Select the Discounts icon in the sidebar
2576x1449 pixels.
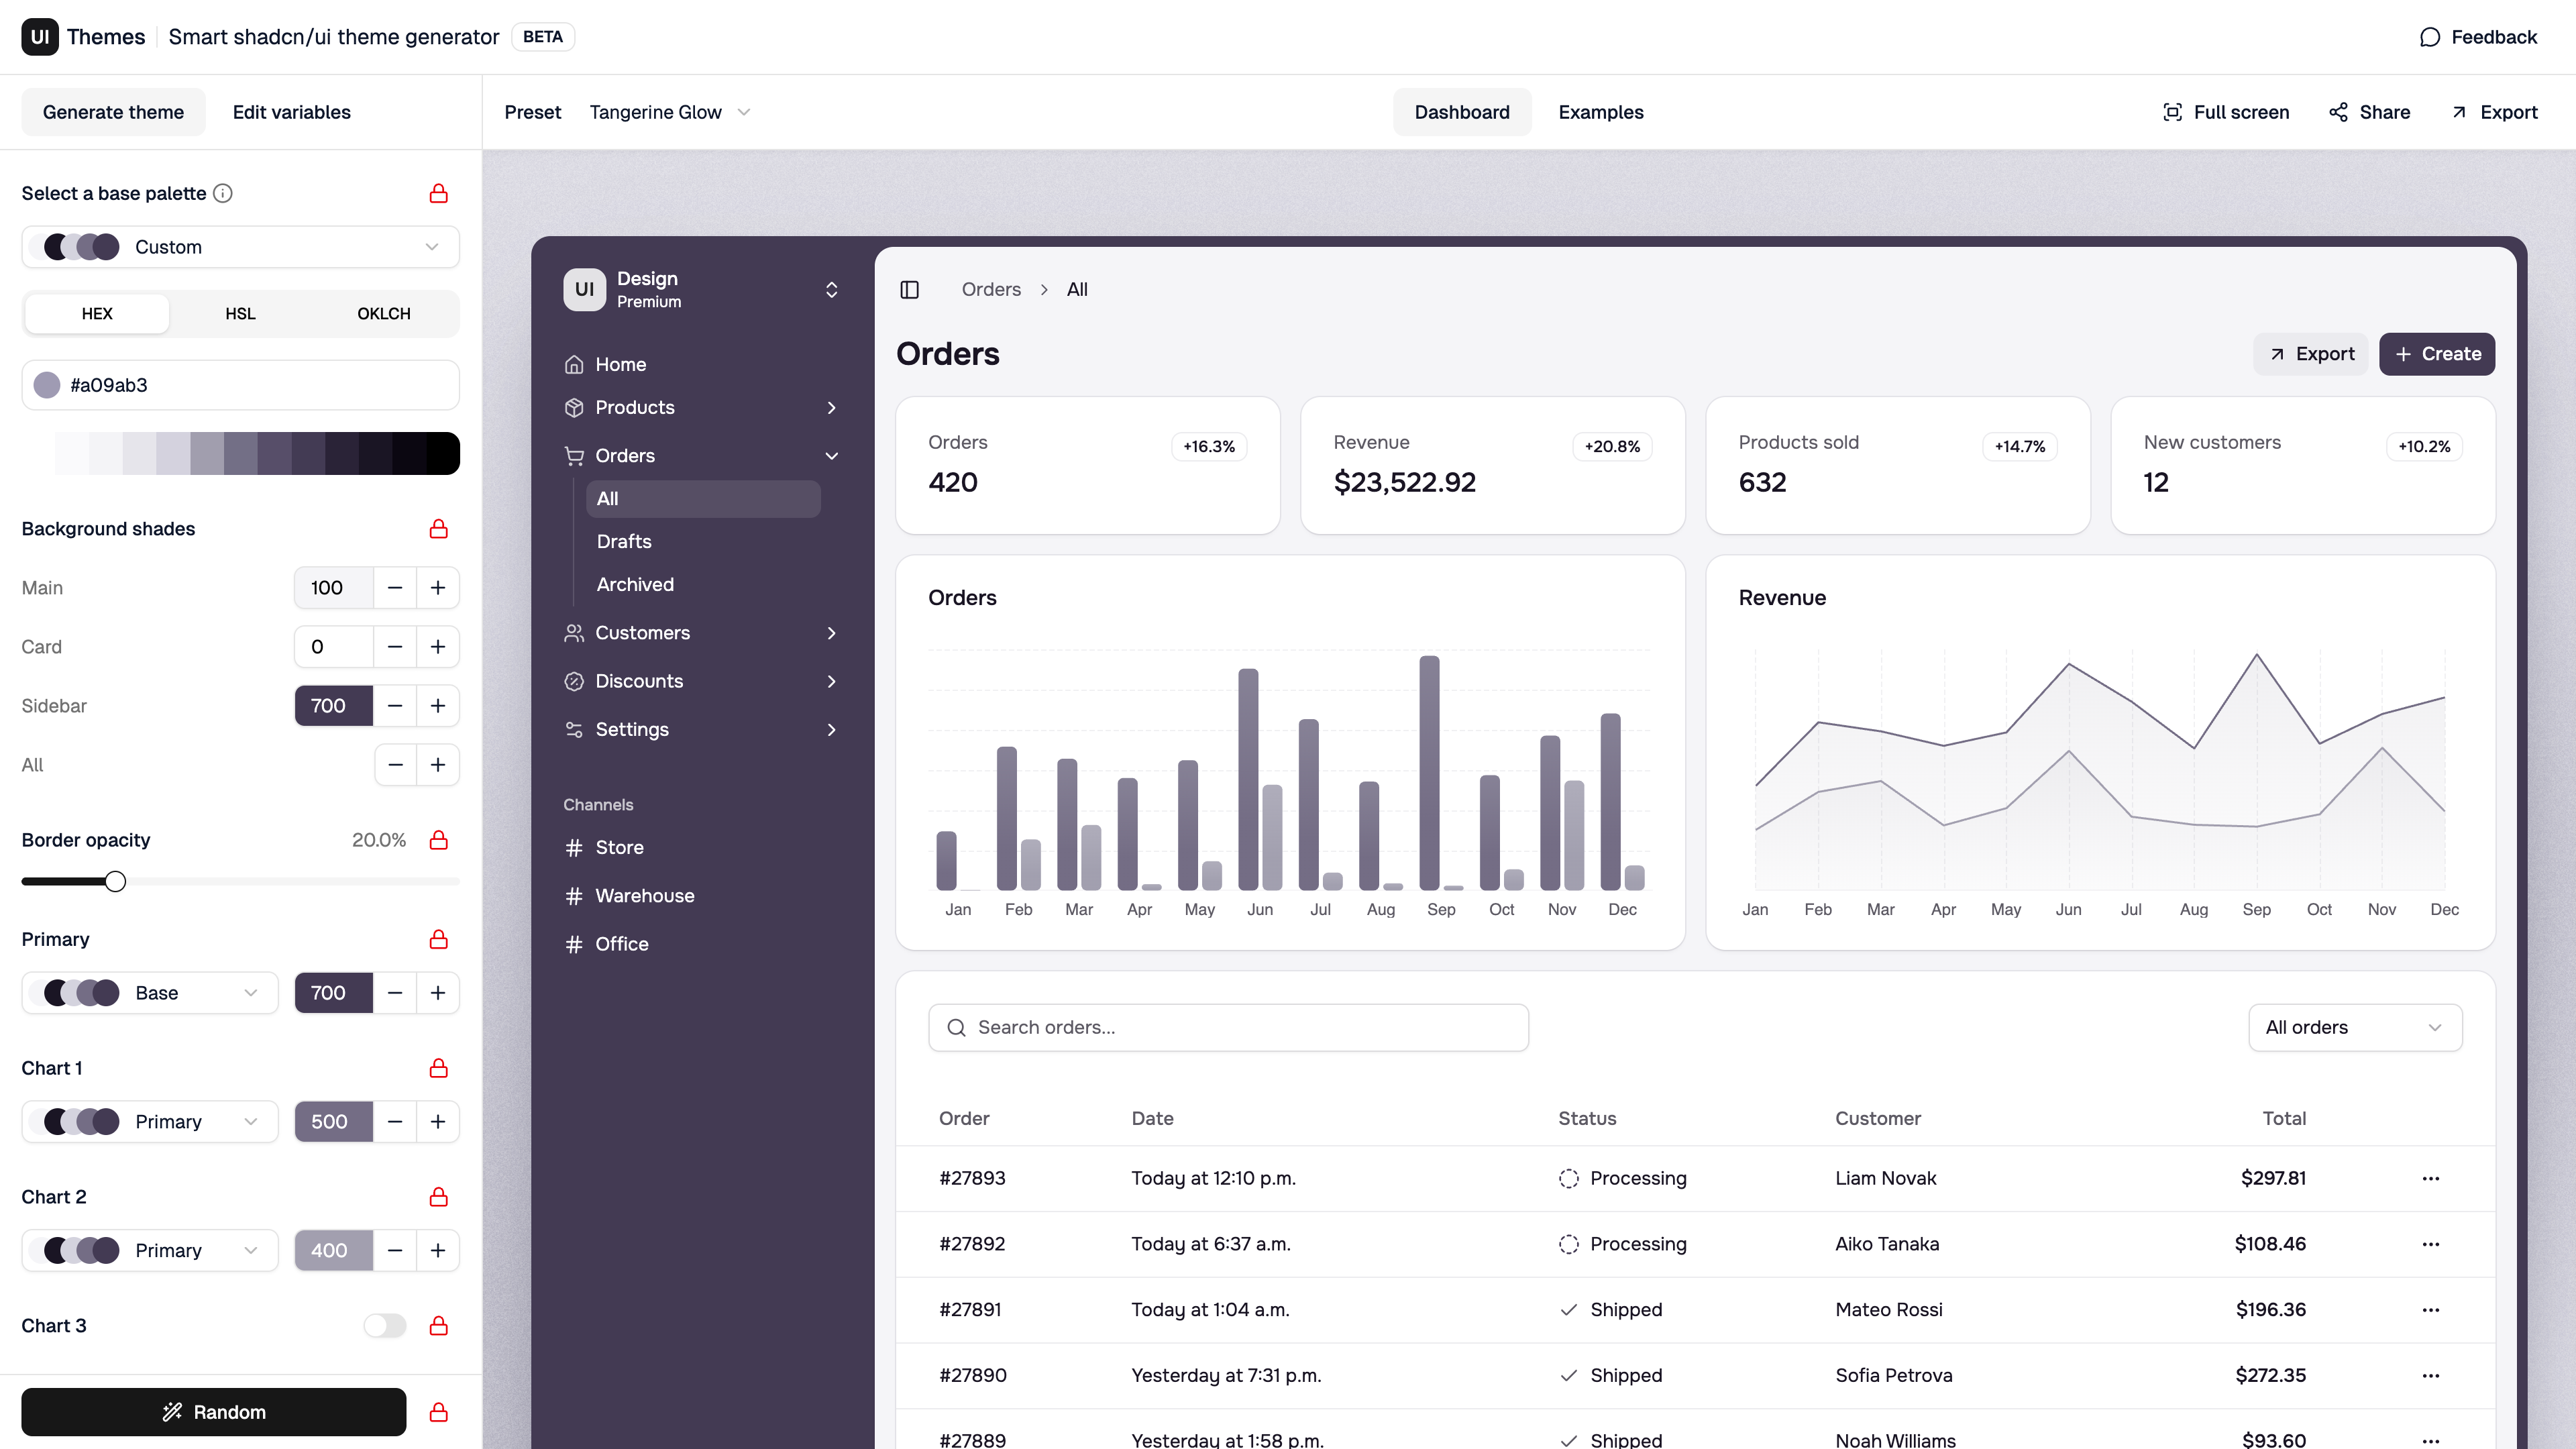pos(573,681)
